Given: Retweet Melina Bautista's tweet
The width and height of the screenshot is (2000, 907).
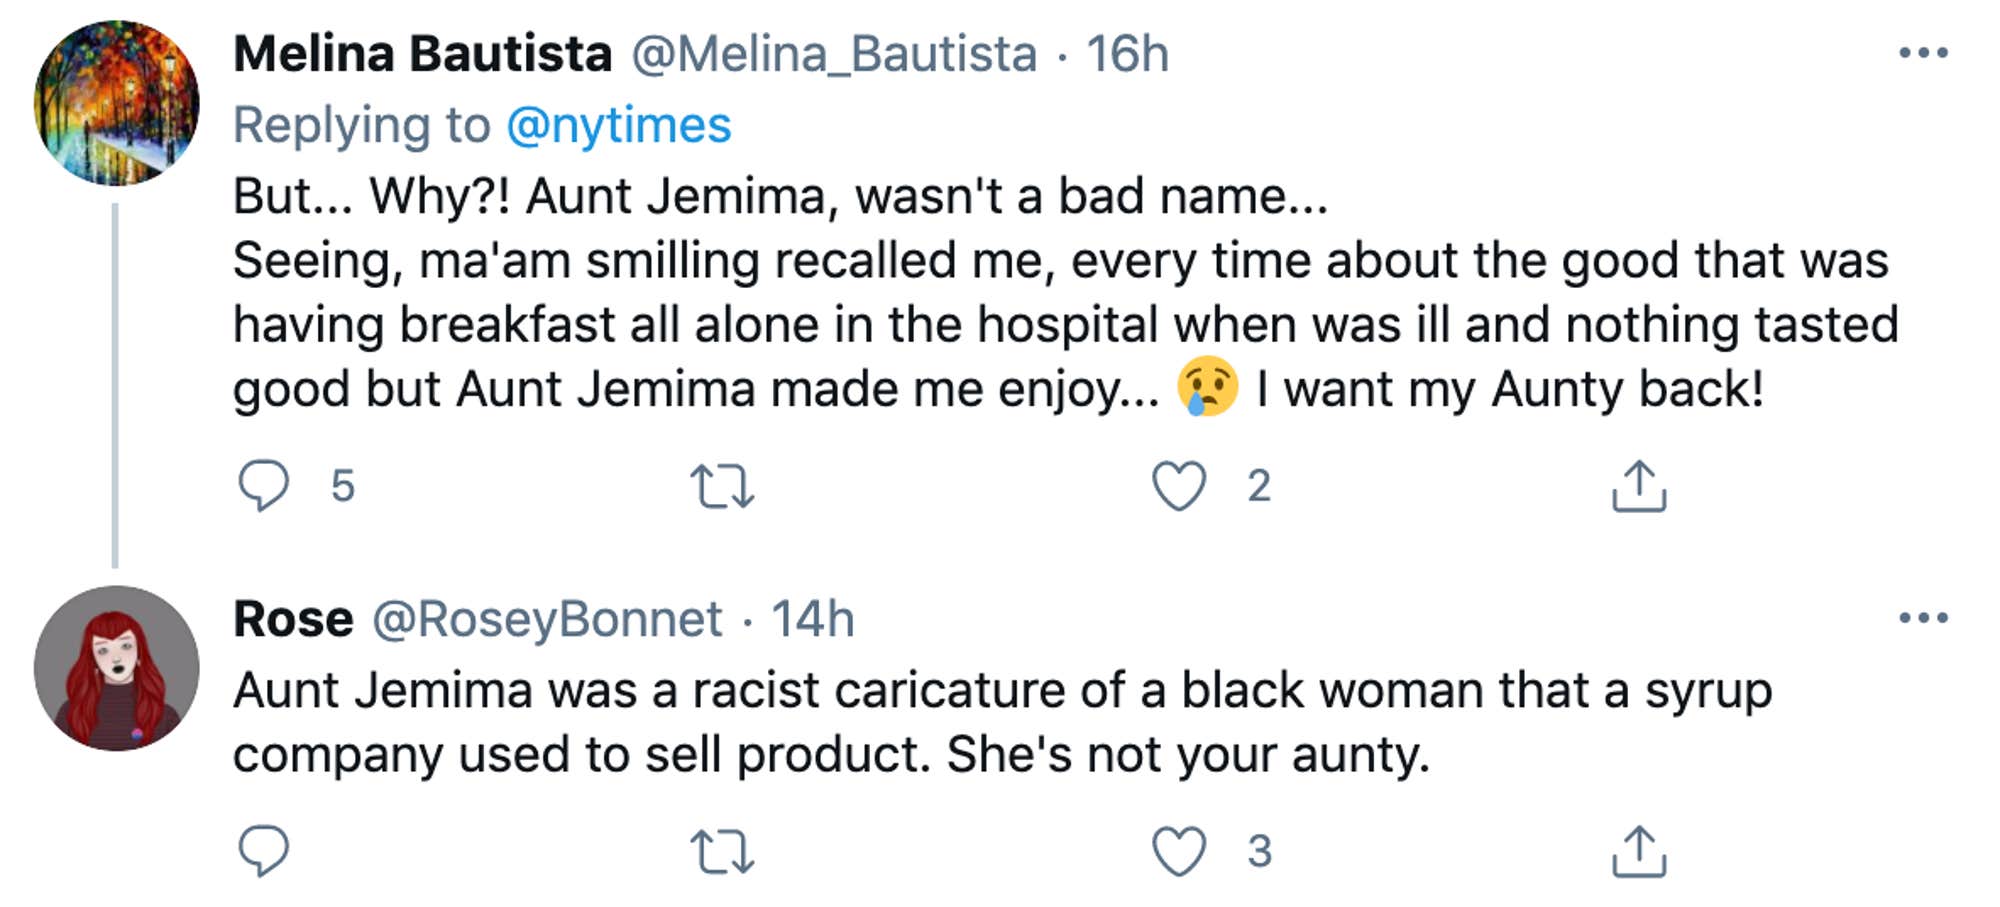Looking at the screenshot, I should (722, 486).
